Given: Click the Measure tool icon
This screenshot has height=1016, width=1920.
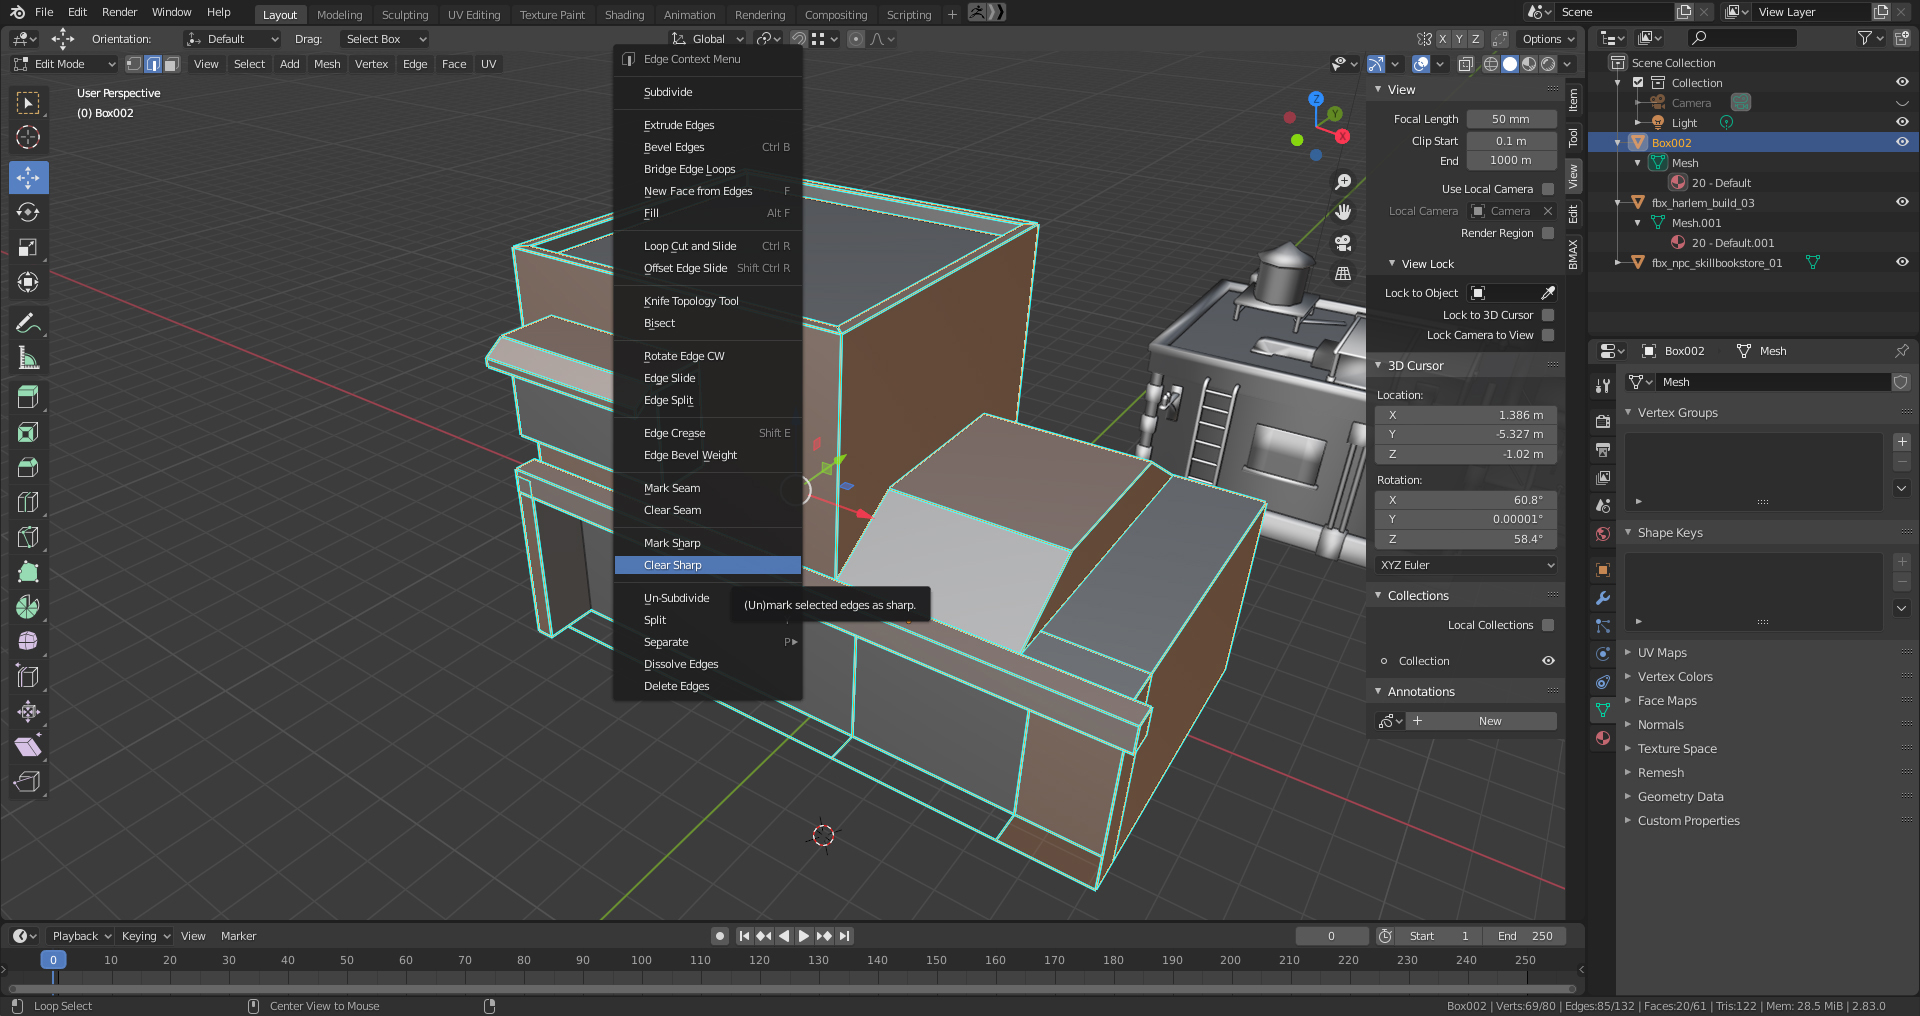Looking at the screenshot, I should pyautogui.click(x=28, y=358).
